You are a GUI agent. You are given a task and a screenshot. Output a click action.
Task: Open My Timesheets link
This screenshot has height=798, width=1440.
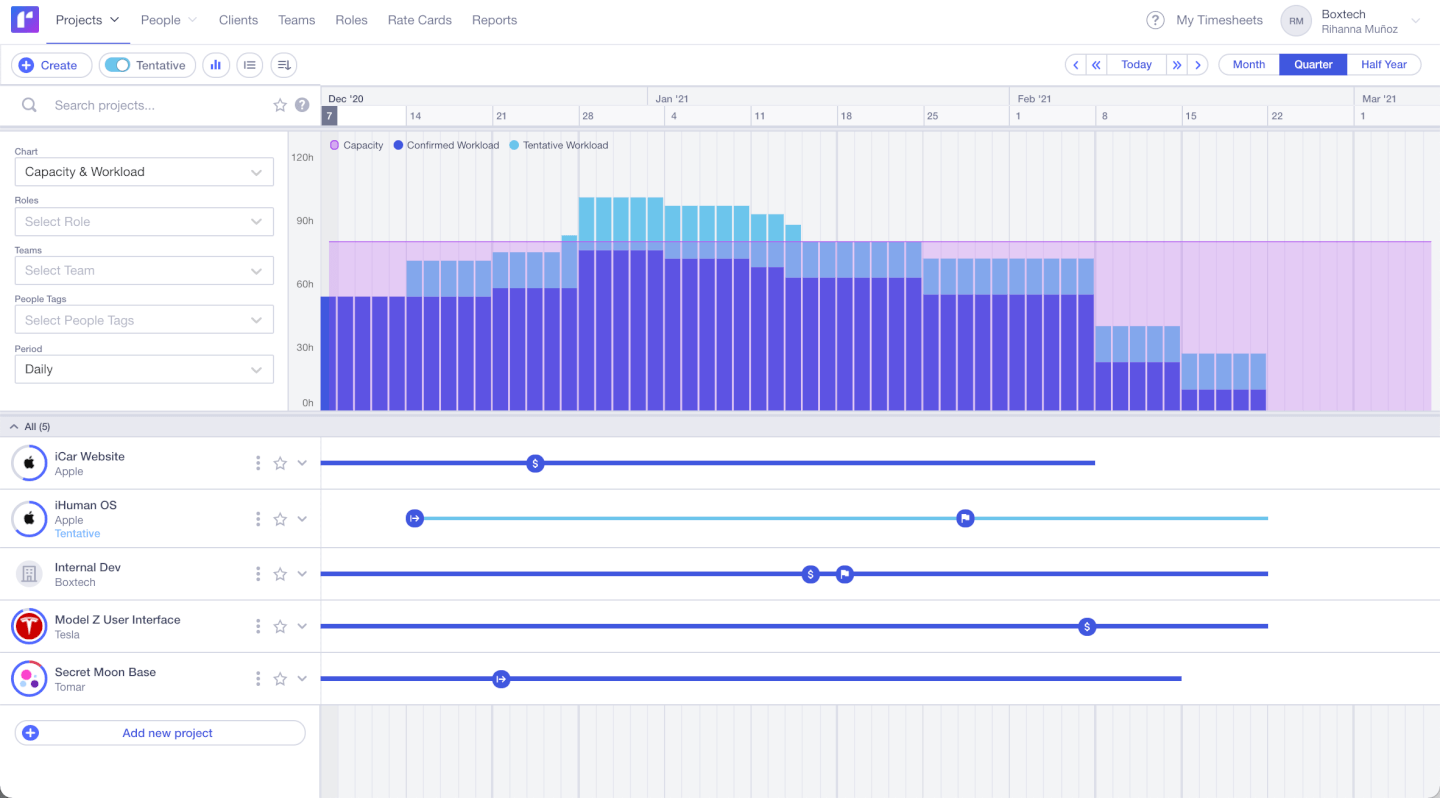[x=1219, y=20]
